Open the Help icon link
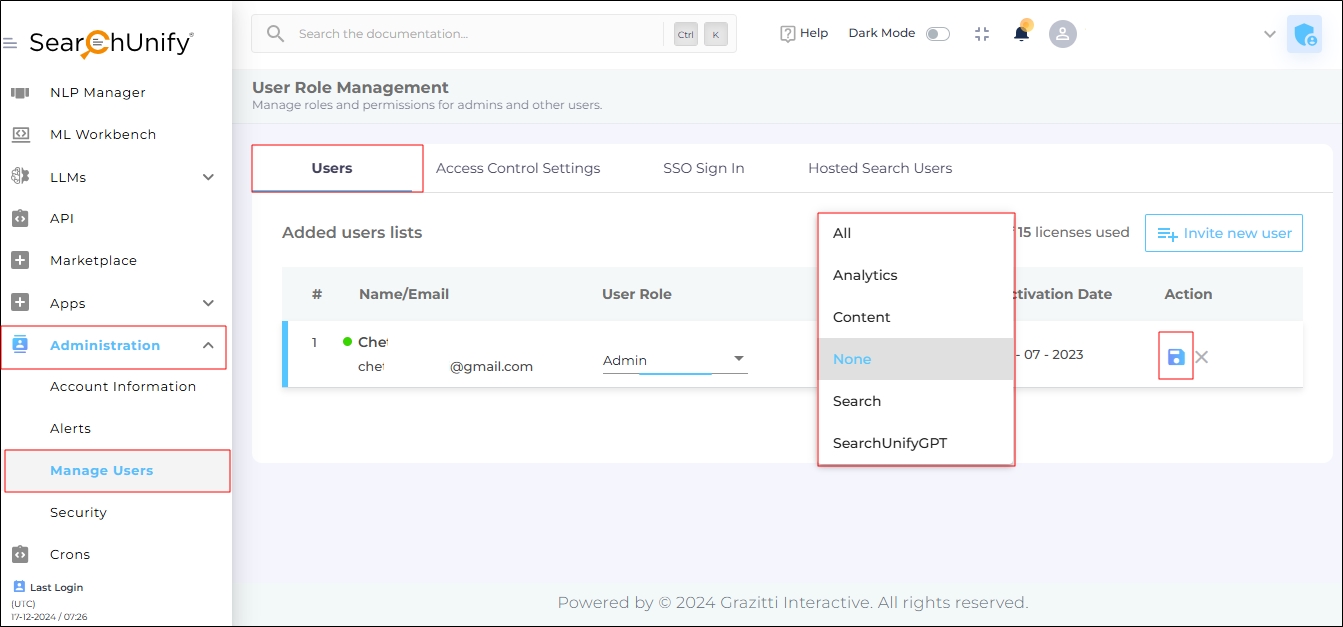Screen dimensions: 1343x627 pyautogui.click(x=804, y=33)
